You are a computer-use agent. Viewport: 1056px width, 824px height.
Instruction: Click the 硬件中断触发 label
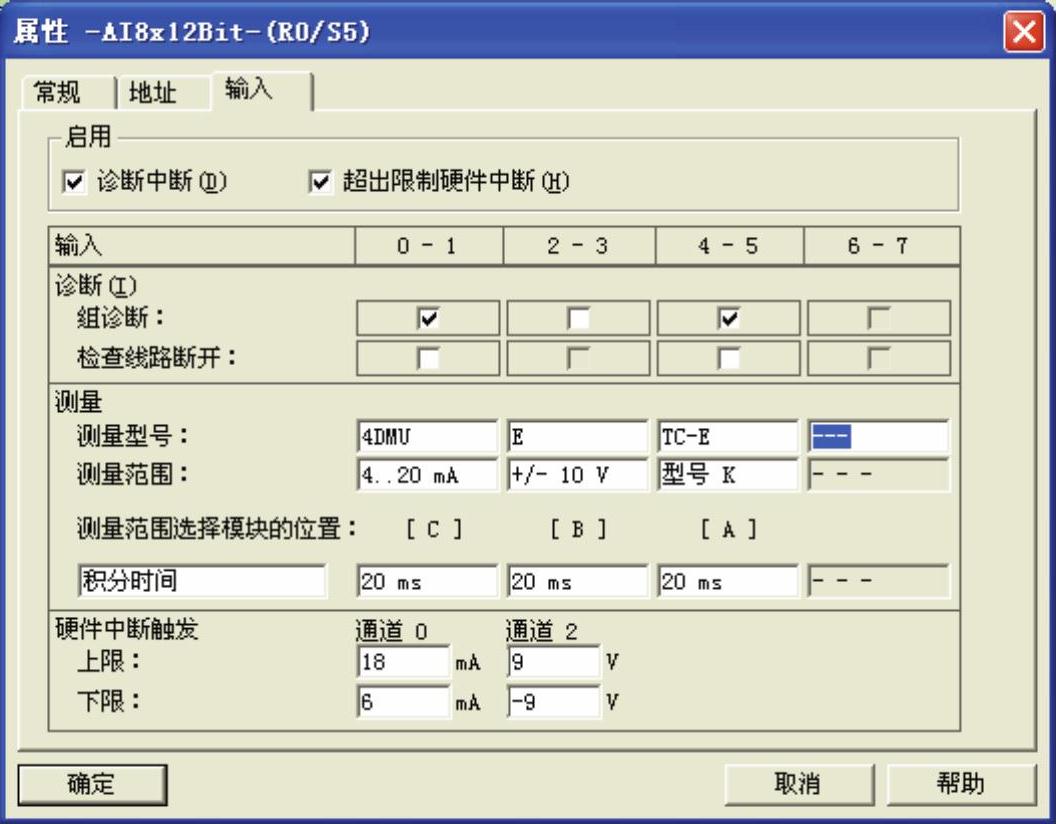pos(127,629)
